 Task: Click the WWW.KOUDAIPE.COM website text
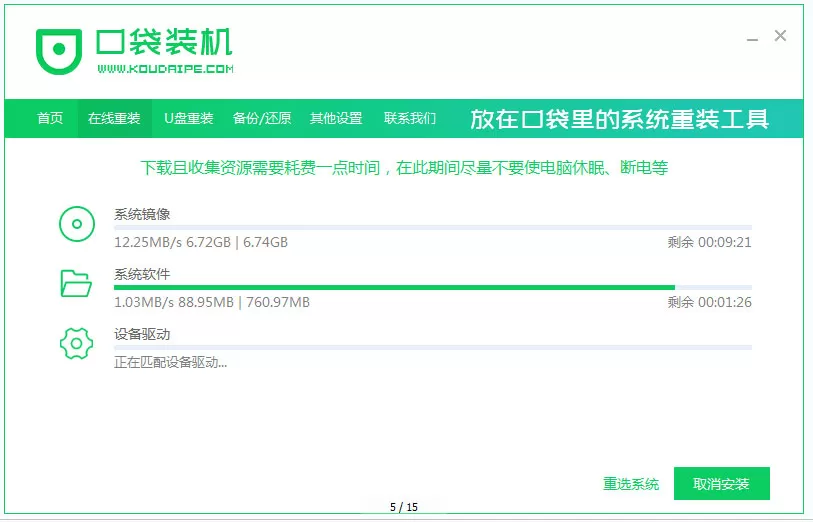(165, 68)
